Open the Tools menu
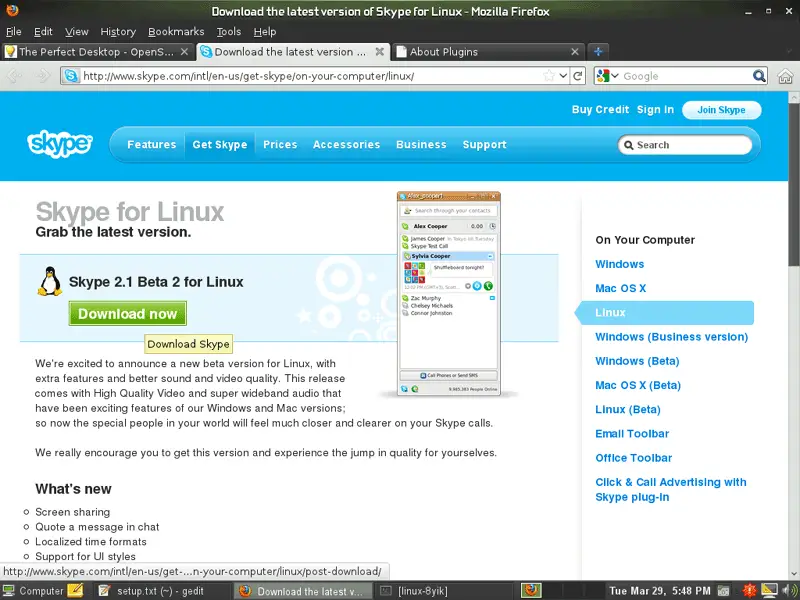The height and width of the screenshot is (600, 800). pos(229,32)
